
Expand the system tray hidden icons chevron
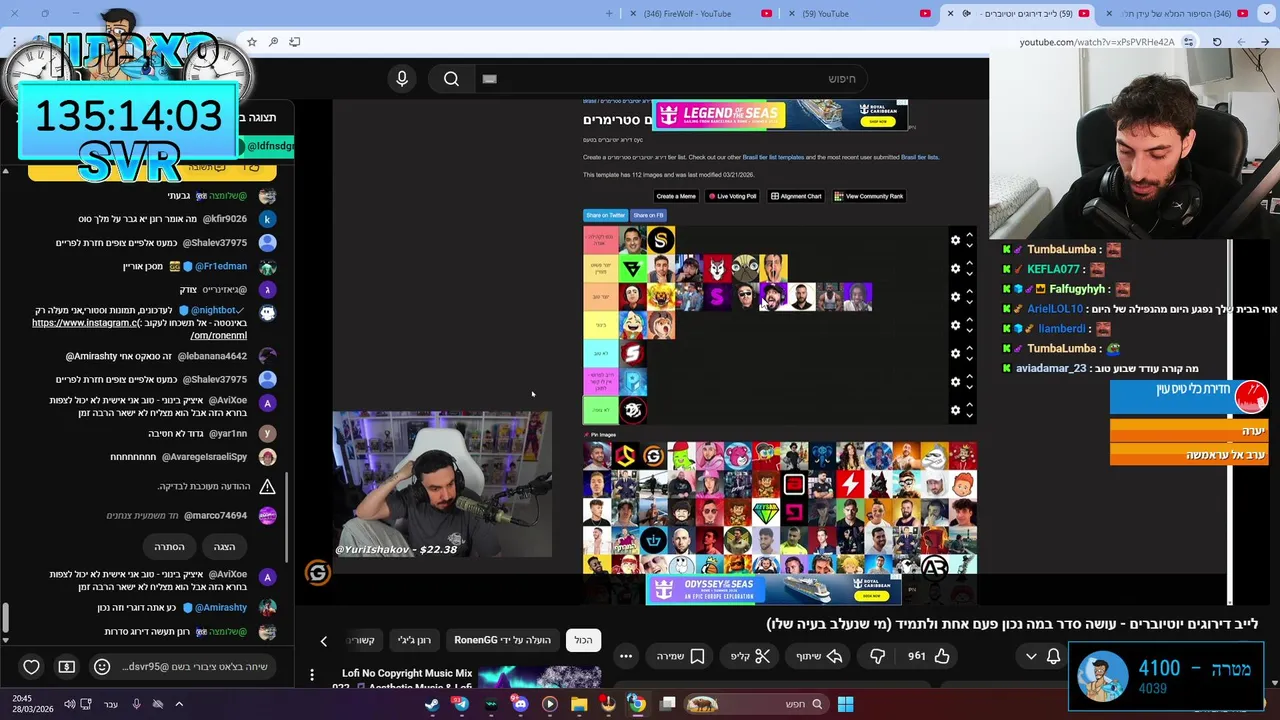[179, 704]
